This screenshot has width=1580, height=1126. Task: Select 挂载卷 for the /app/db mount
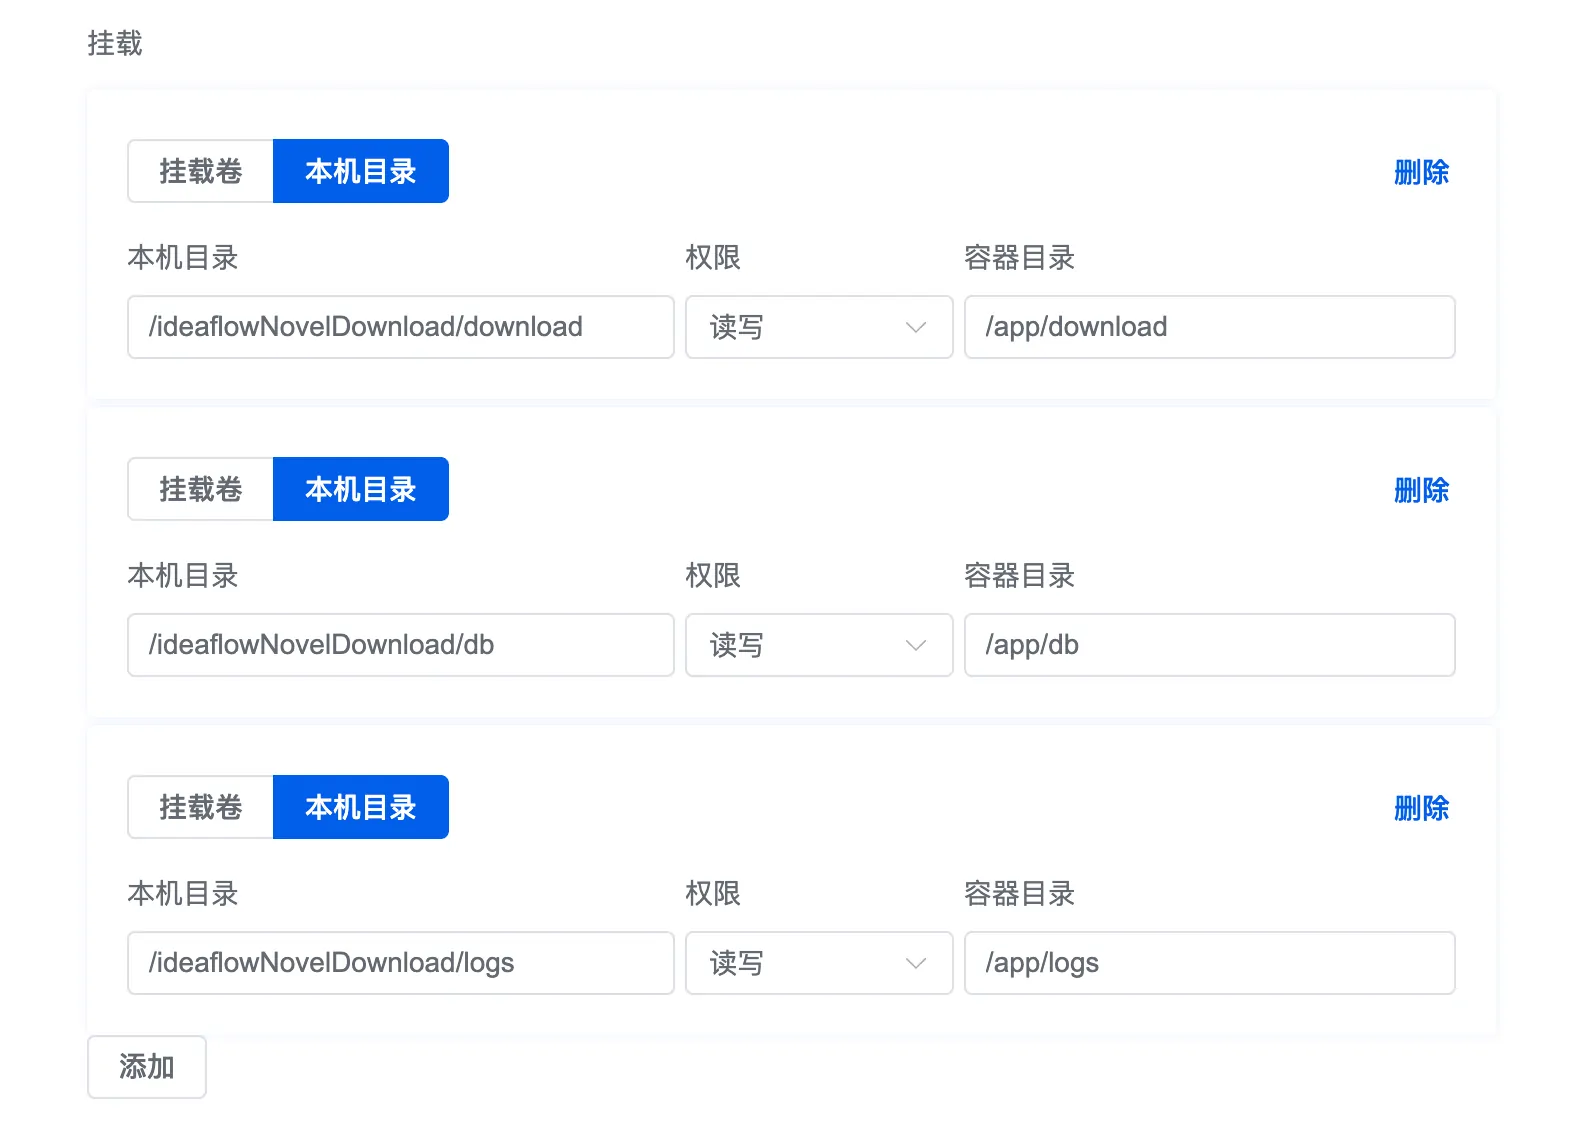click(x=200, y=489)
